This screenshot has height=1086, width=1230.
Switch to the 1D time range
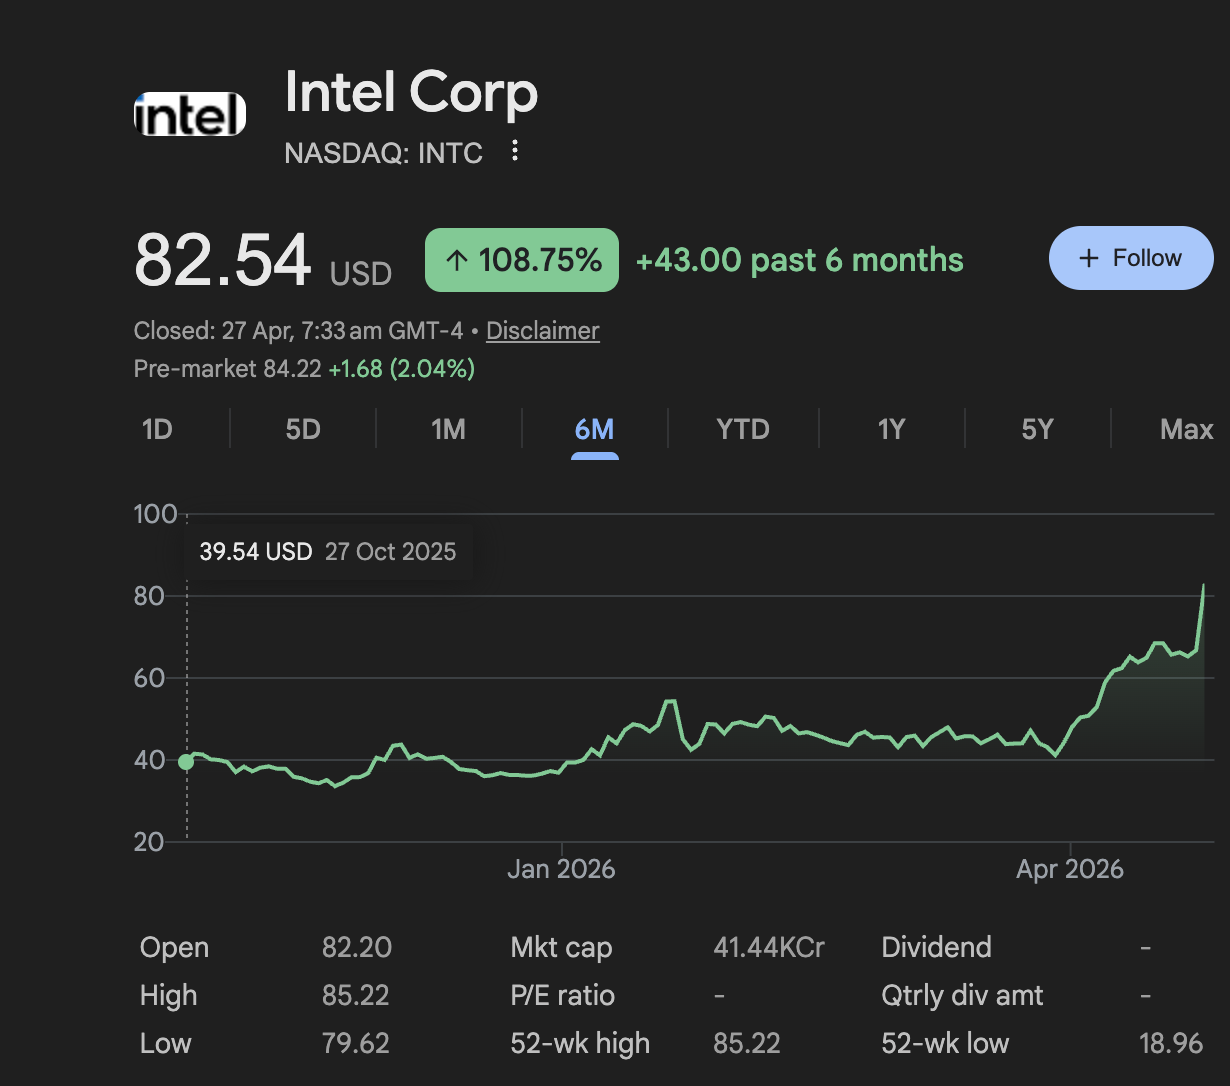coord(156,429)
